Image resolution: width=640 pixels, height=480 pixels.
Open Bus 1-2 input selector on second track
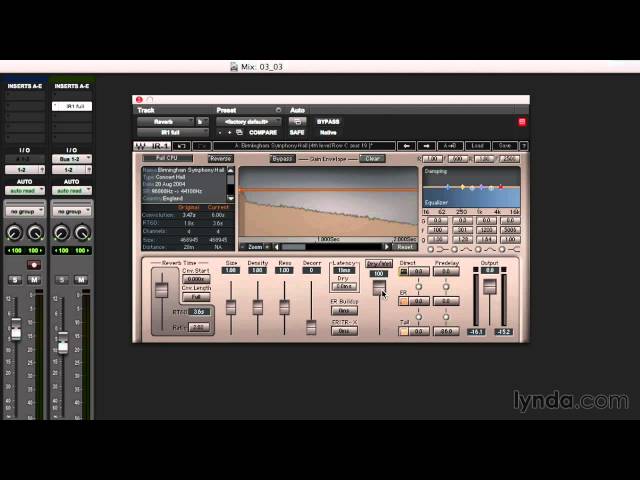click(x=71, y=159)
